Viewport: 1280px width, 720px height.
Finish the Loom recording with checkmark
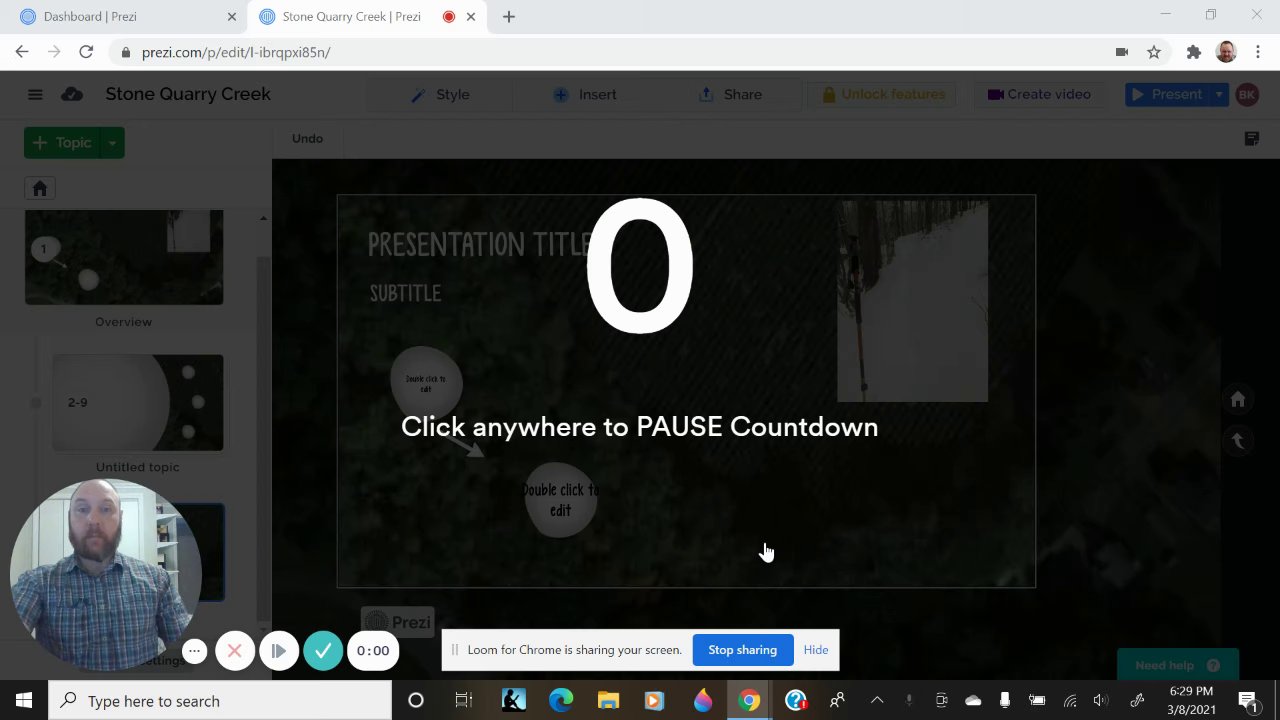point(323,651)
